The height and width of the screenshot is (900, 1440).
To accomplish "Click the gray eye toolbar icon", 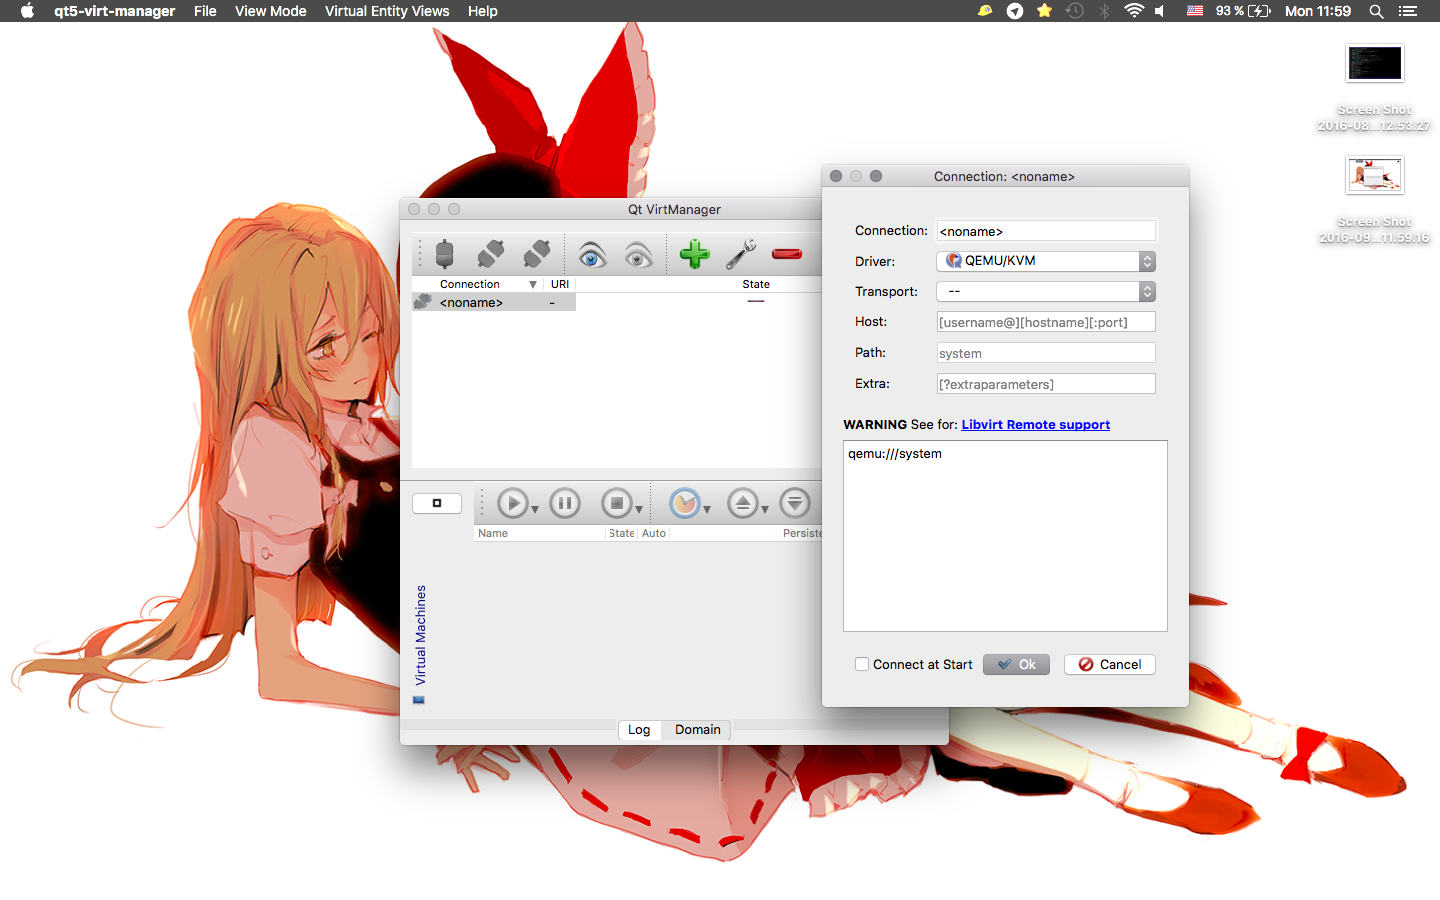I will [x=638, y=255].
